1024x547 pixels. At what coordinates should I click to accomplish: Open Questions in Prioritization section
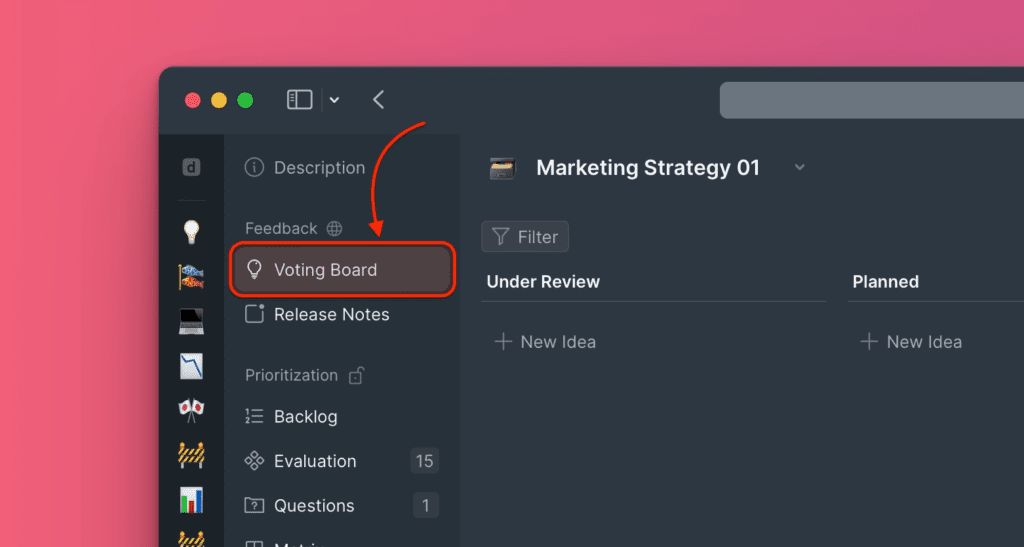(313, 506)
